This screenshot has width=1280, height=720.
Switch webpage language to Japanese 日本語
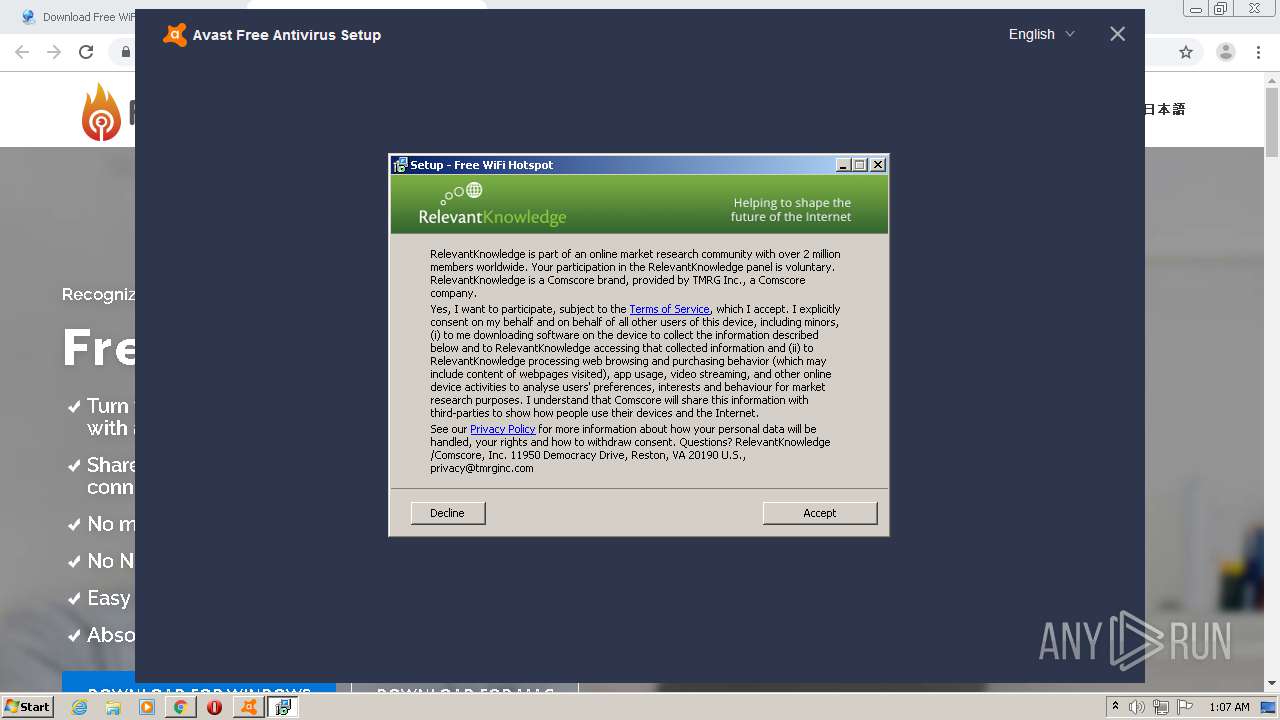pyautogui.click(x=1164, y=110)
